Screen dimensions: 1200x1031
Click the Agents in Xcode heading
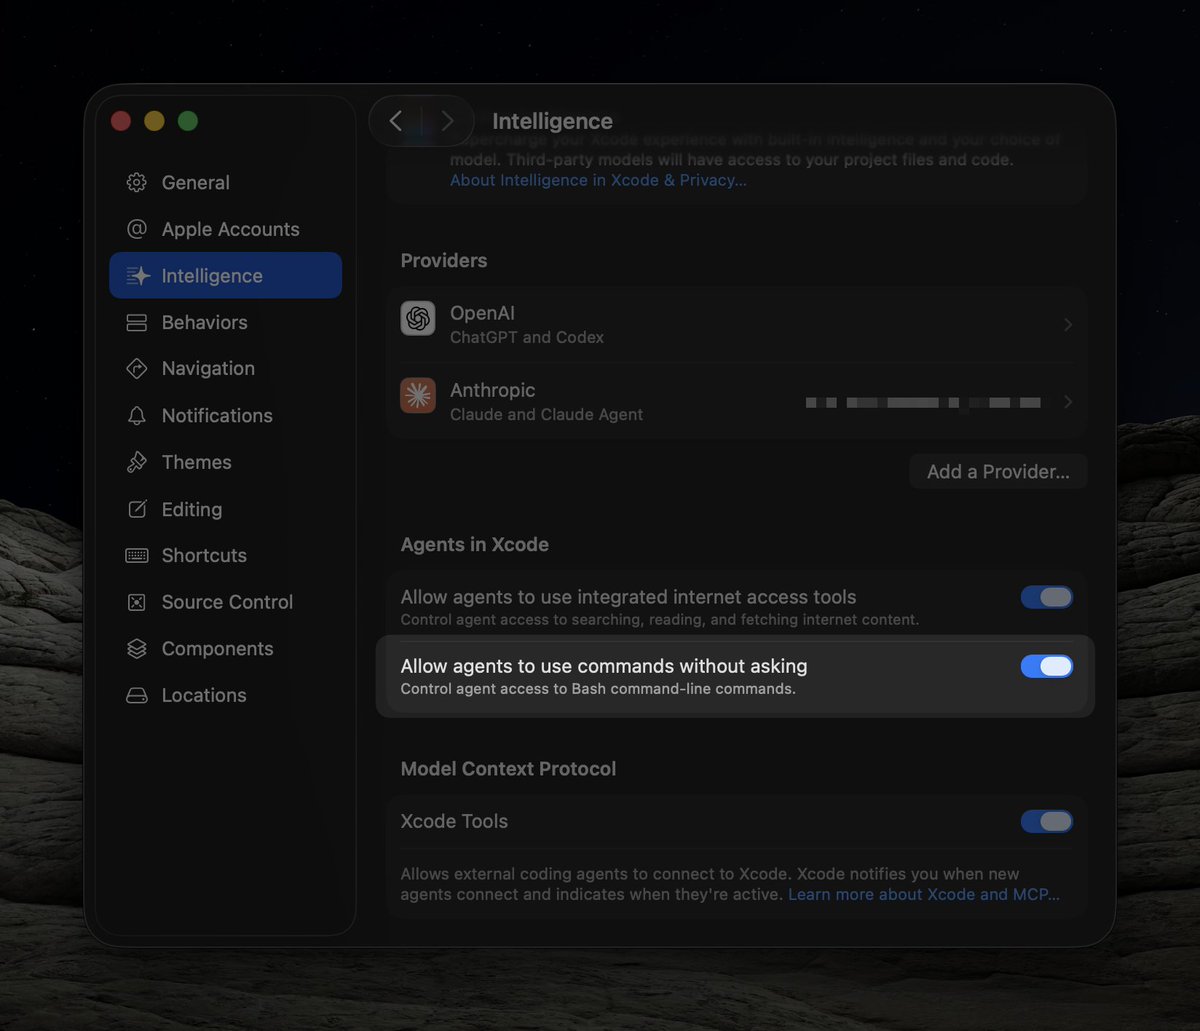(x=475, y=545)
